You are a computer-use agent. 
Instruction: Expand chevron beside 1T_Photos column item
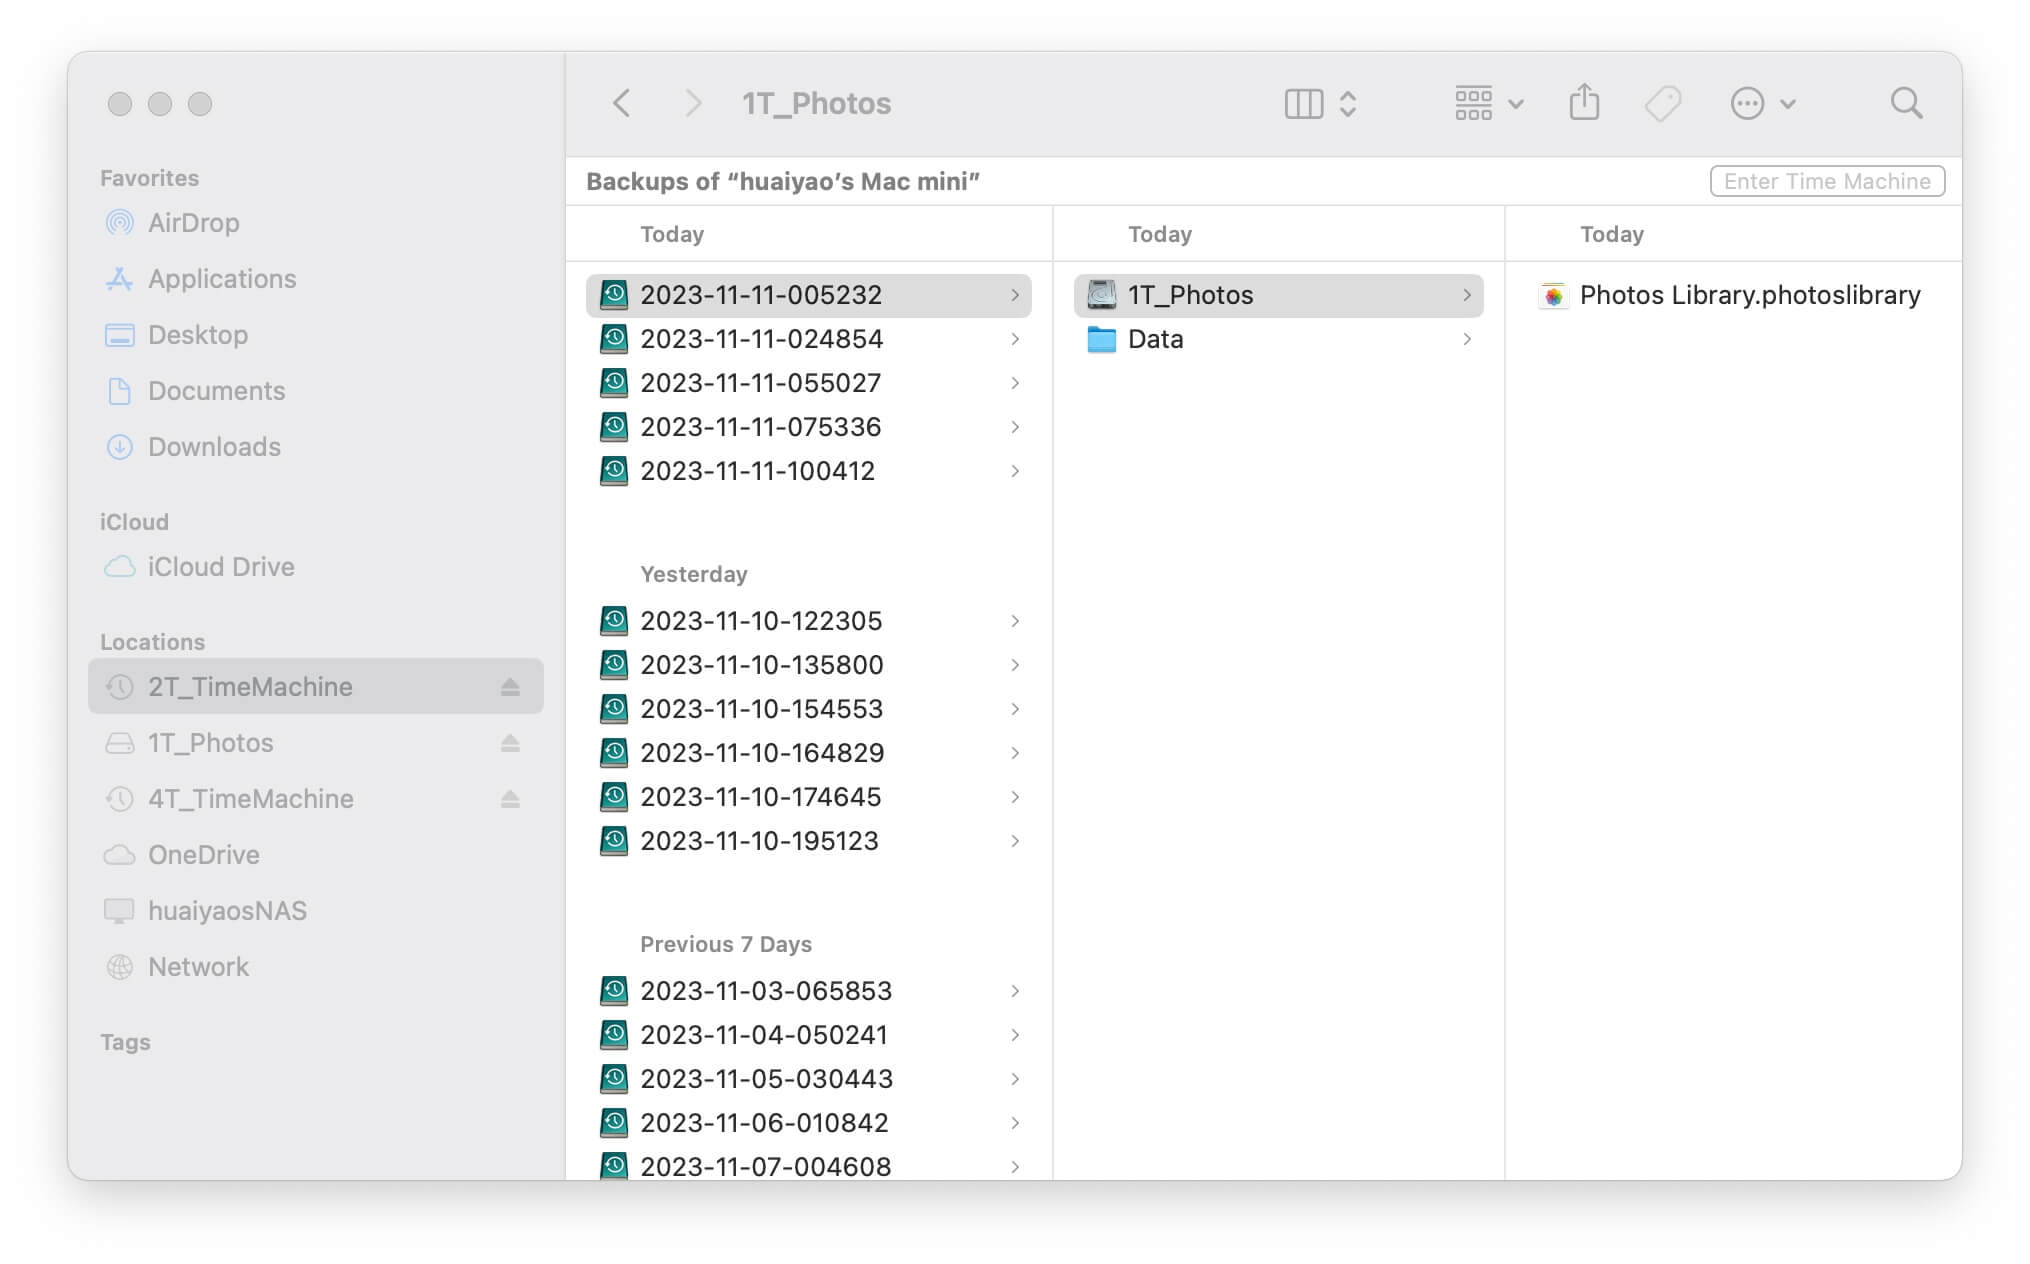point(1467,295)
